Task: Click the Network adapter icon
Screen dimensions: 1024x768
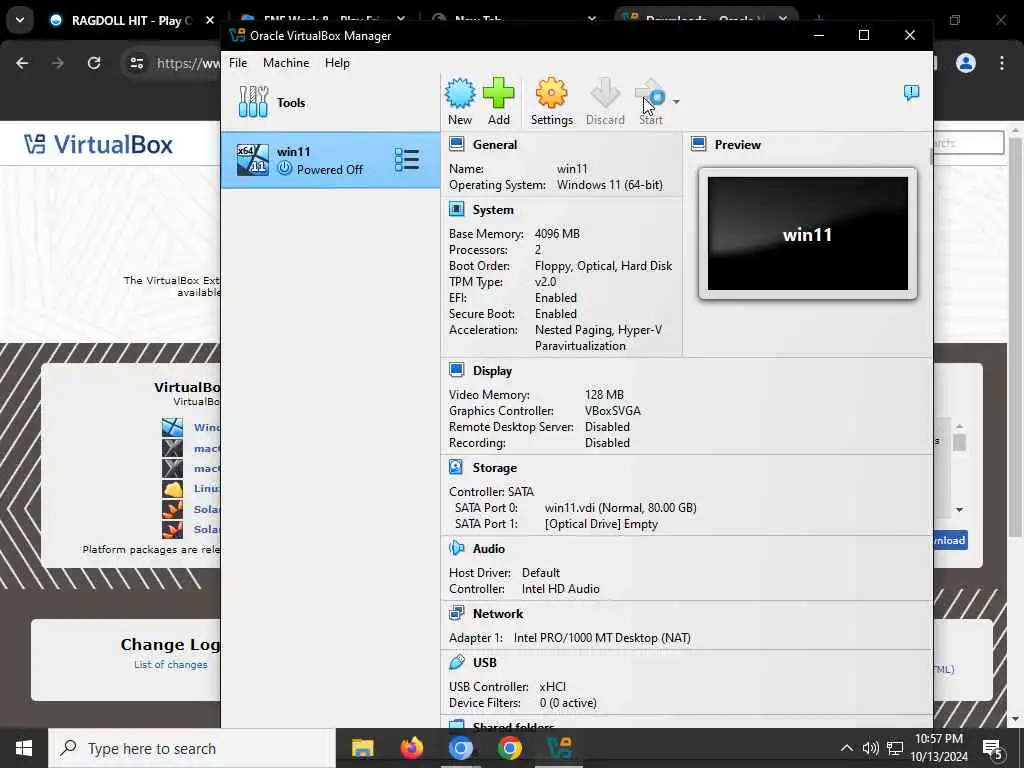Action: pos(456,613)
